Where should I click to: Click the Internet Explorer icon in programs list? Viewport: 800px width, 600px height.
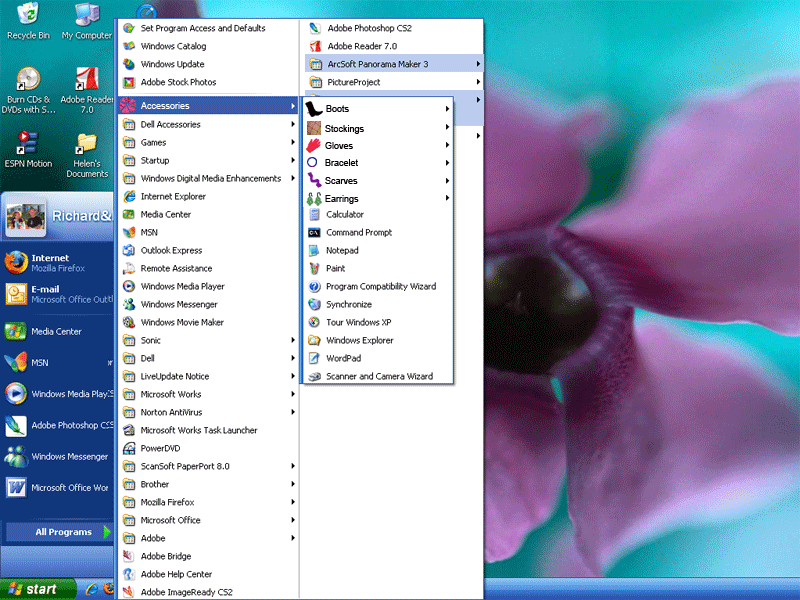pyautogui.click(x=129, y=196)
